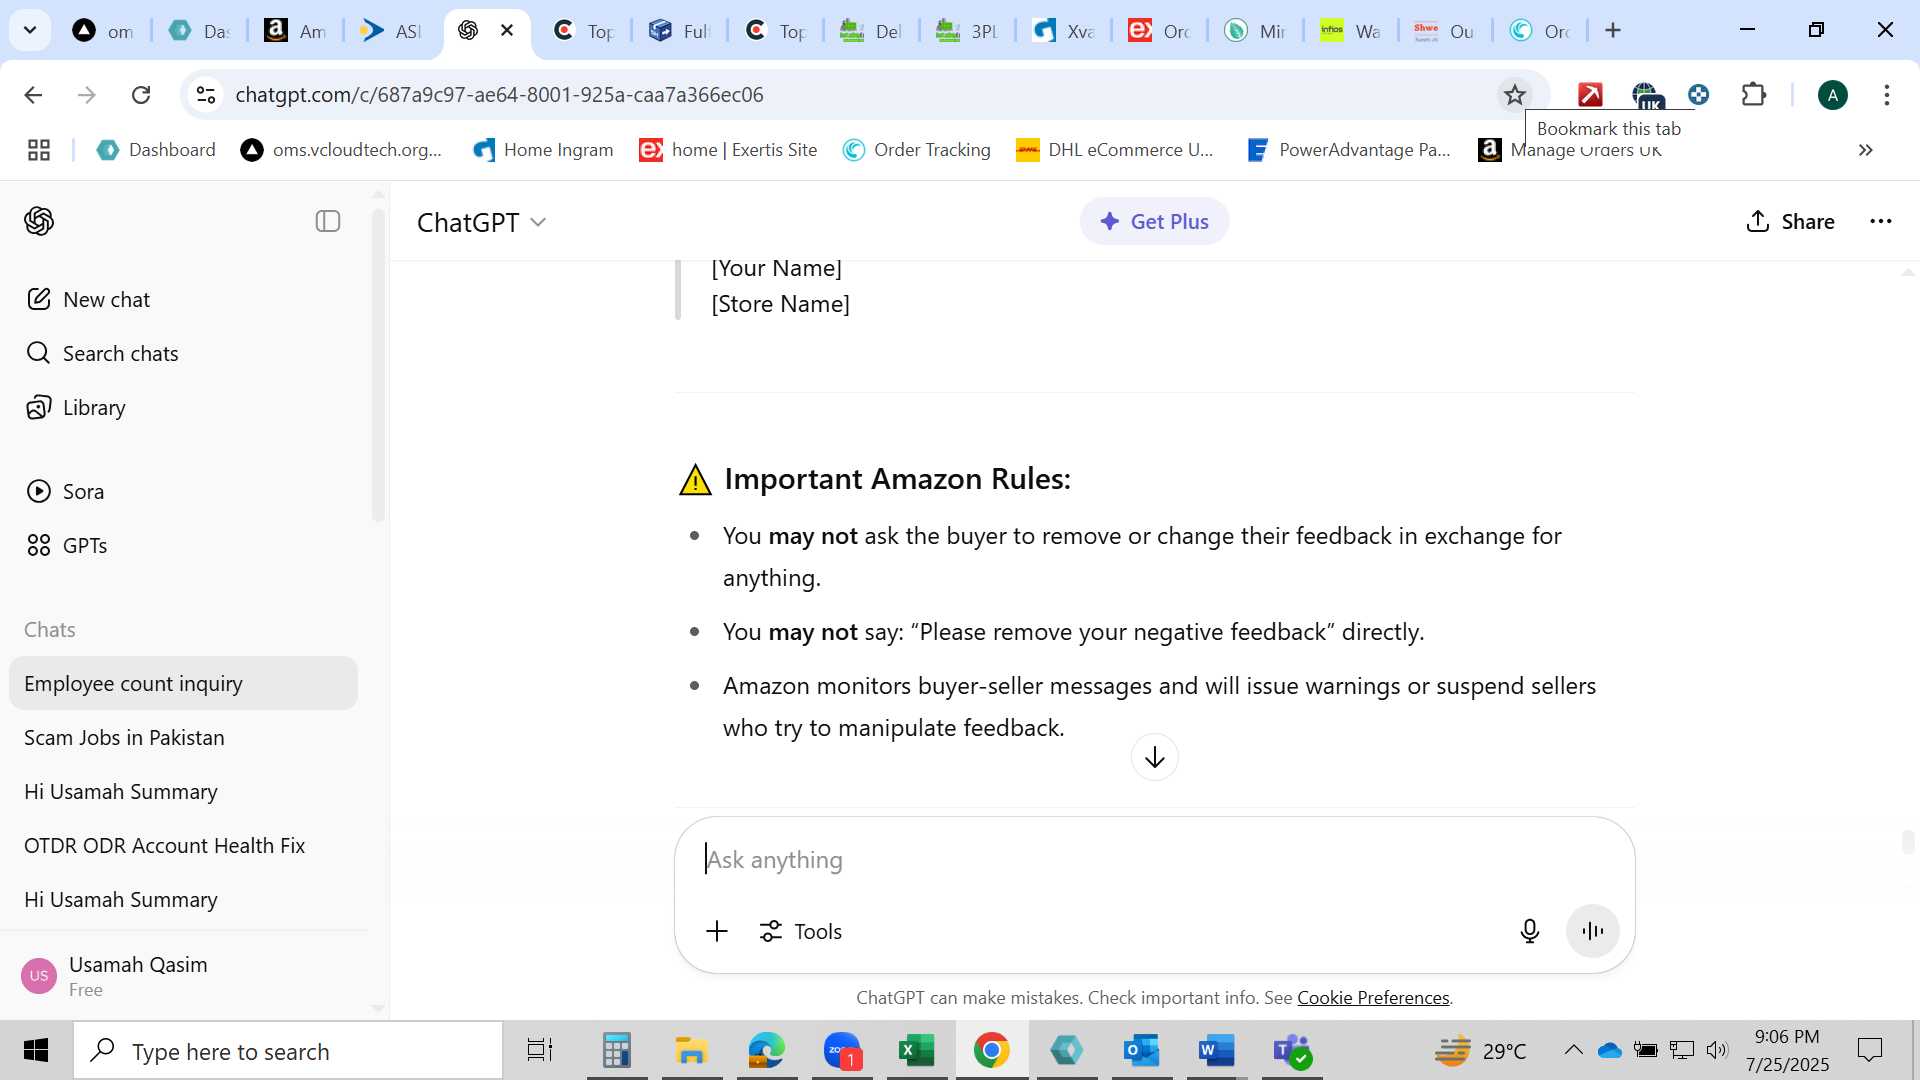The height and width of the screenshot is (1080, 1920).
Task: Open the Zoom app on the taskbar
Action: coord(842,1051)
